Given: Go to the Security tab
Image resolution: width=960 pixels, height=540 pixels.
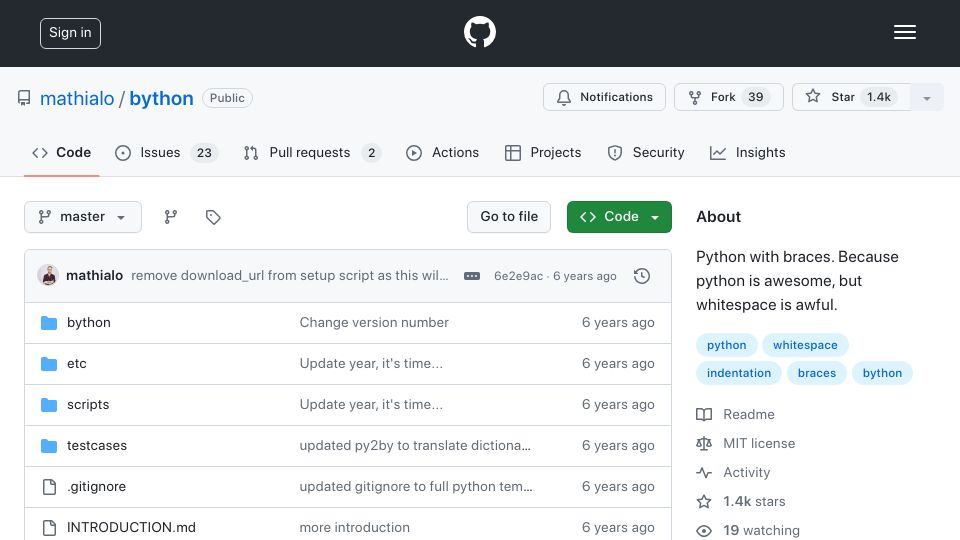Looking at the screenshot, I should point(645,153).
